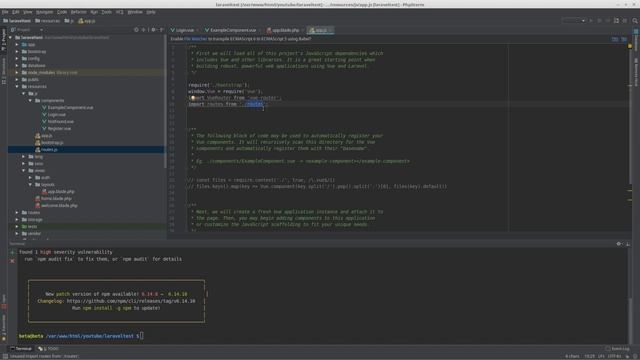Expand the app folder
This screenshot has width=640, height=360.
pos(17,44)
